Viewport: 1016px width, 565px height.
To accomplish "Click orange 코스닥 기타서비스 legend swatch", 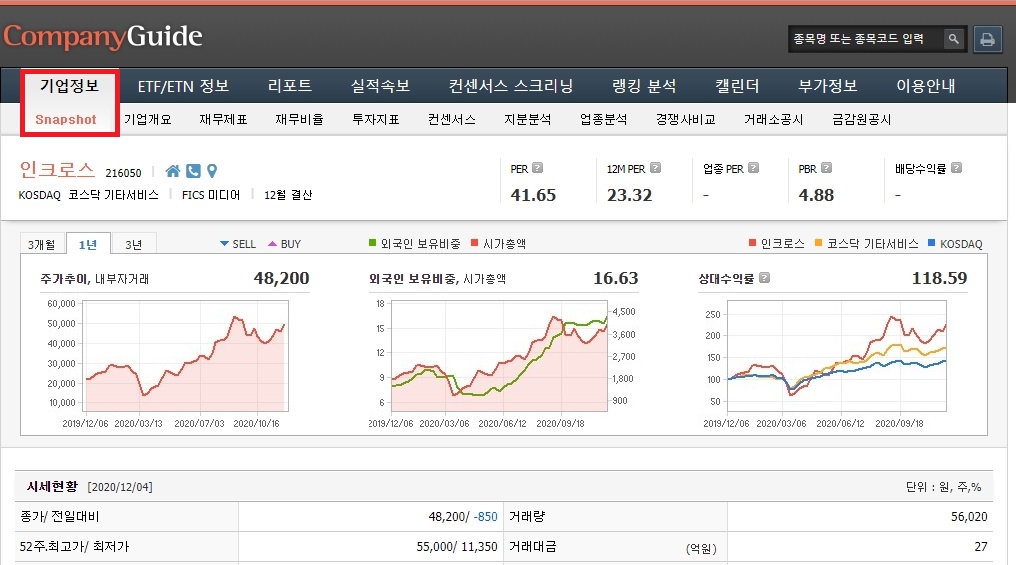I will tap(818, 243).
